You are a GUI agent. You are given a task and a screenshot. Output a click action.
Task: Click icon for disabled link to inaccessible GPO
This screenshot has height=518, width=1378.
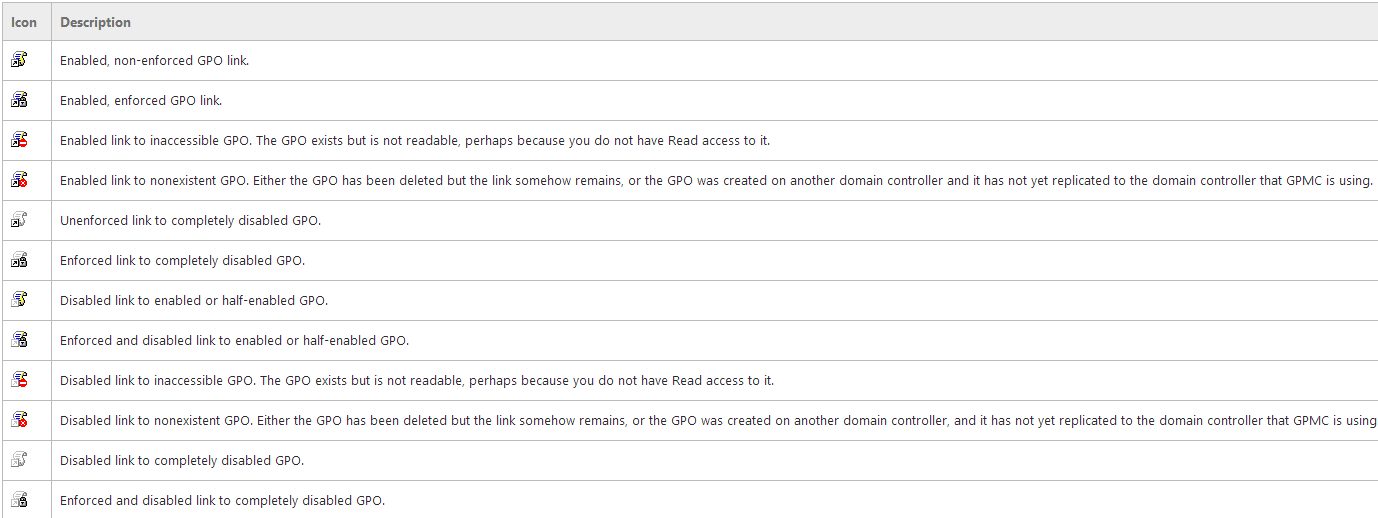click(19, 380)
